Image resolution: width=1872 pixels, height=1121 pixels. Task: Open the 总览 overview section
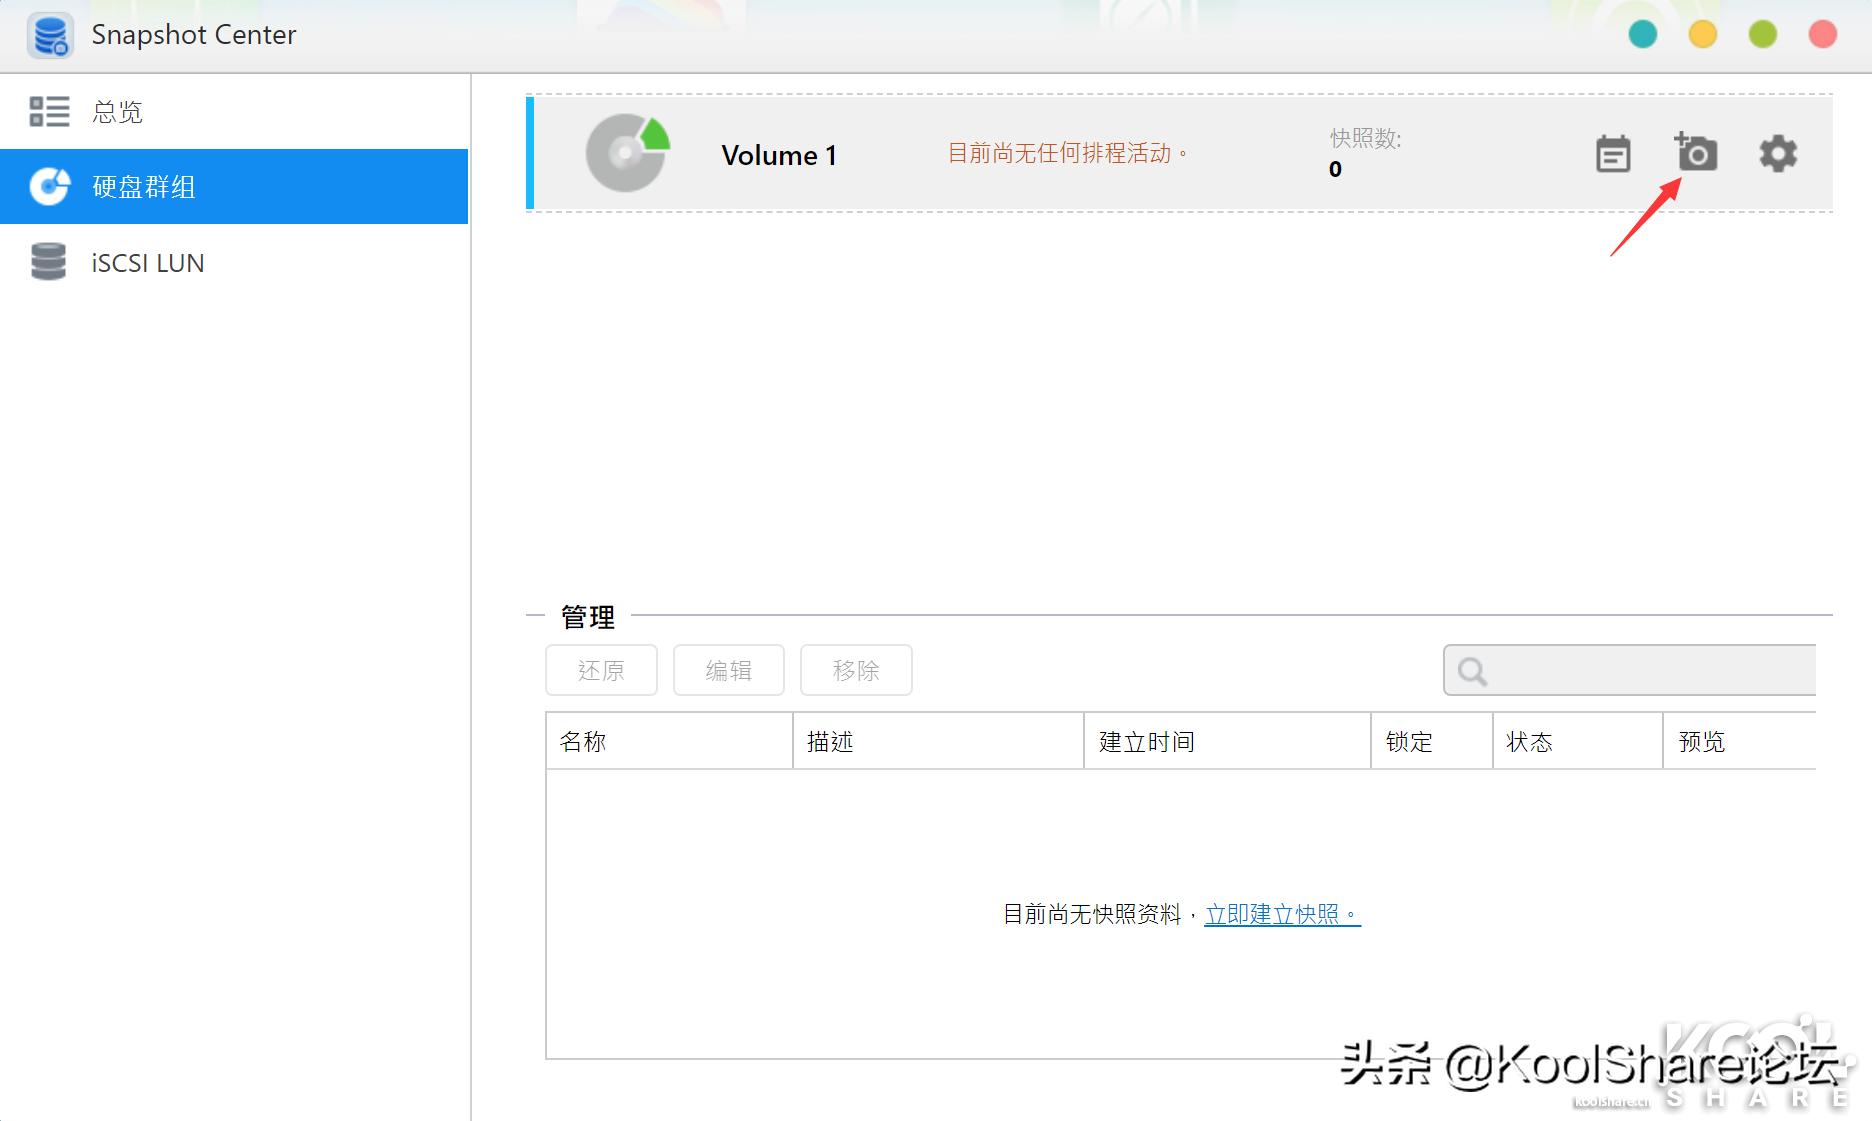(117, 111)
